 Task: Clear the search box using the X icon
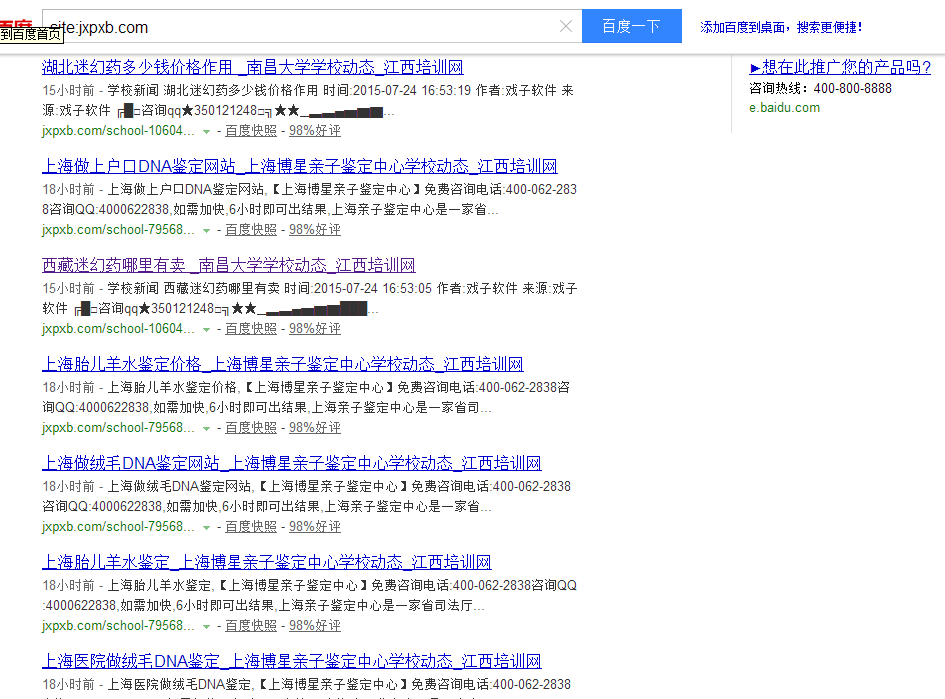566,26
